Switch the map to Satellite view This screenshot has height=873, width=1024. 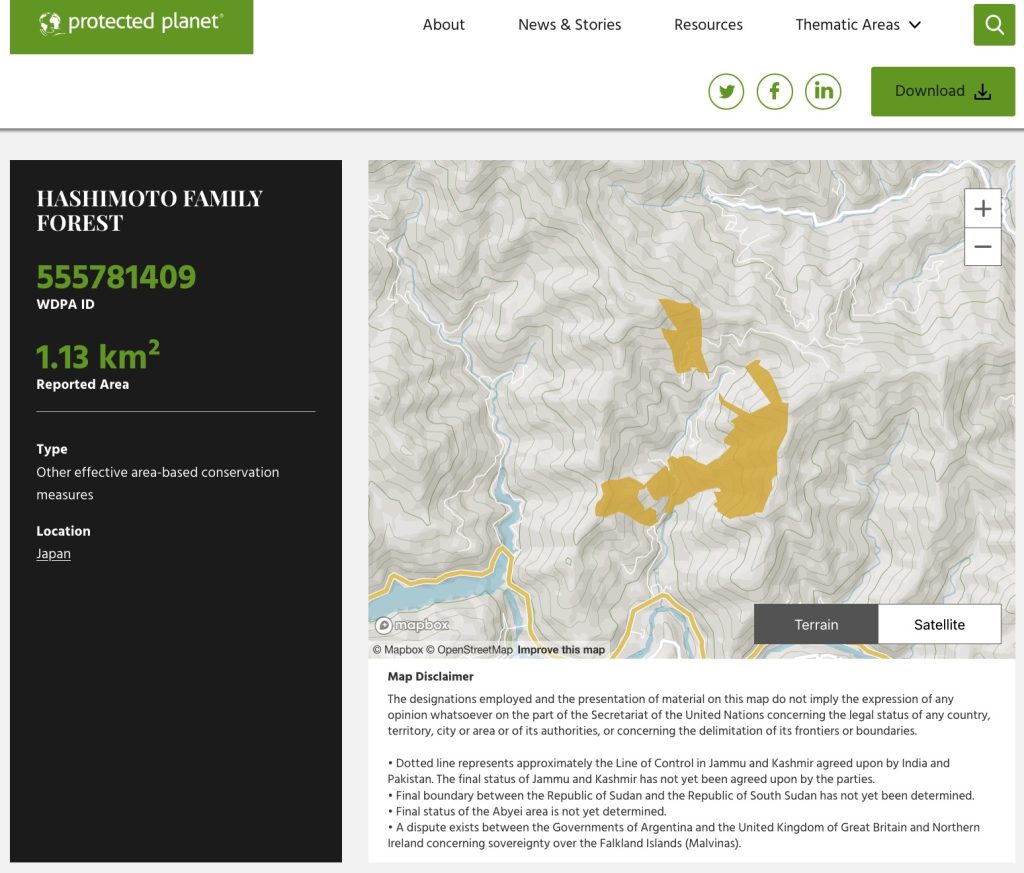(939, 624)
